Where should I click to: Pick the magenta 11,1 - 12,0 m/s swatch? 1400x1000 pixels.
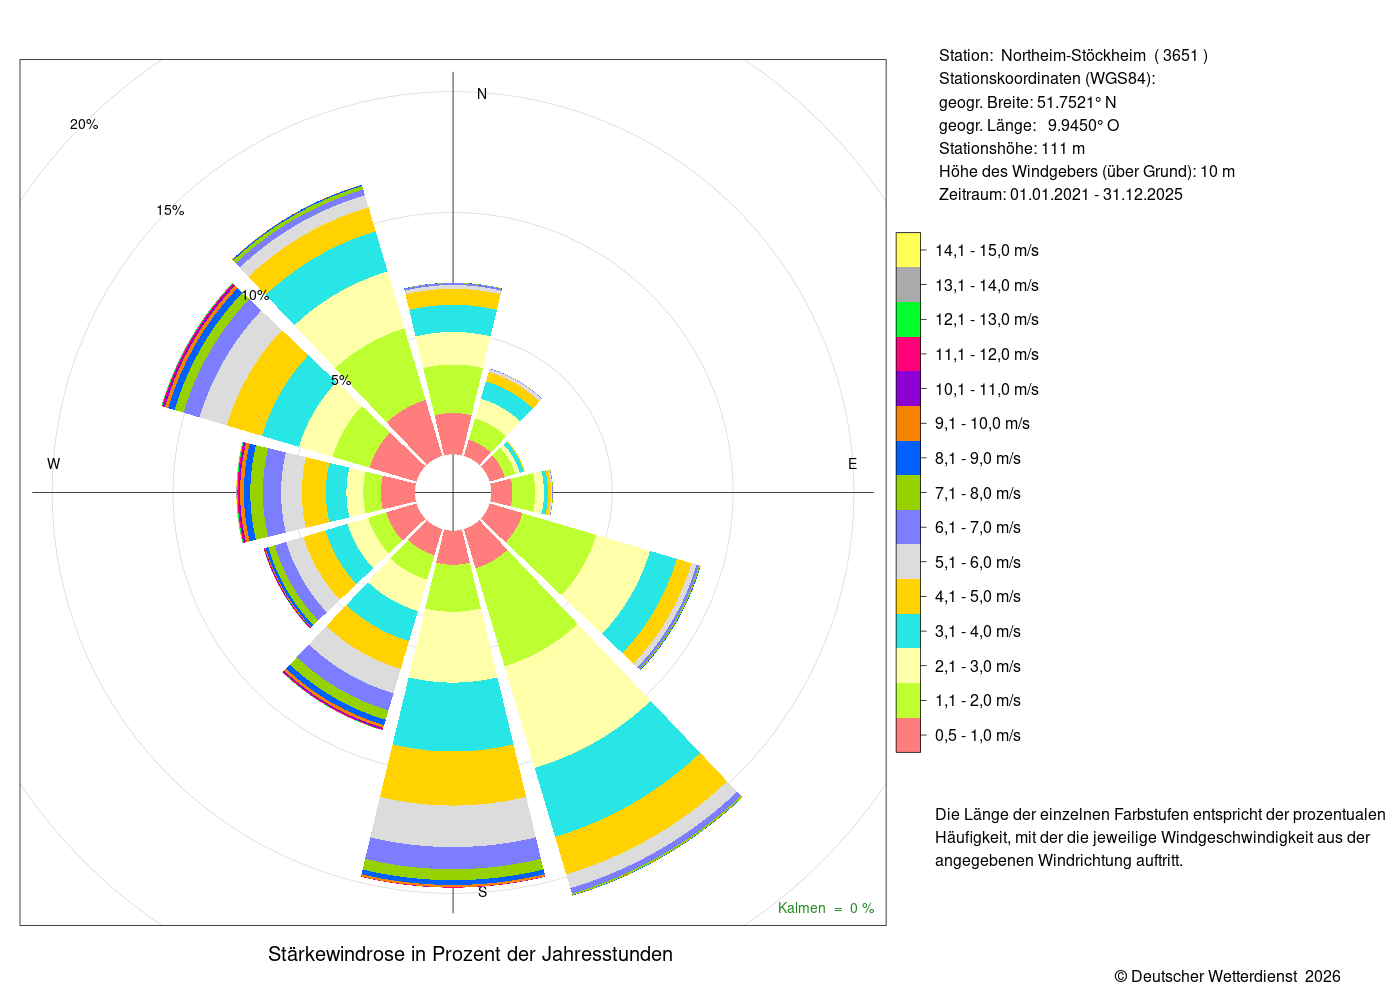tap(908, 354)
